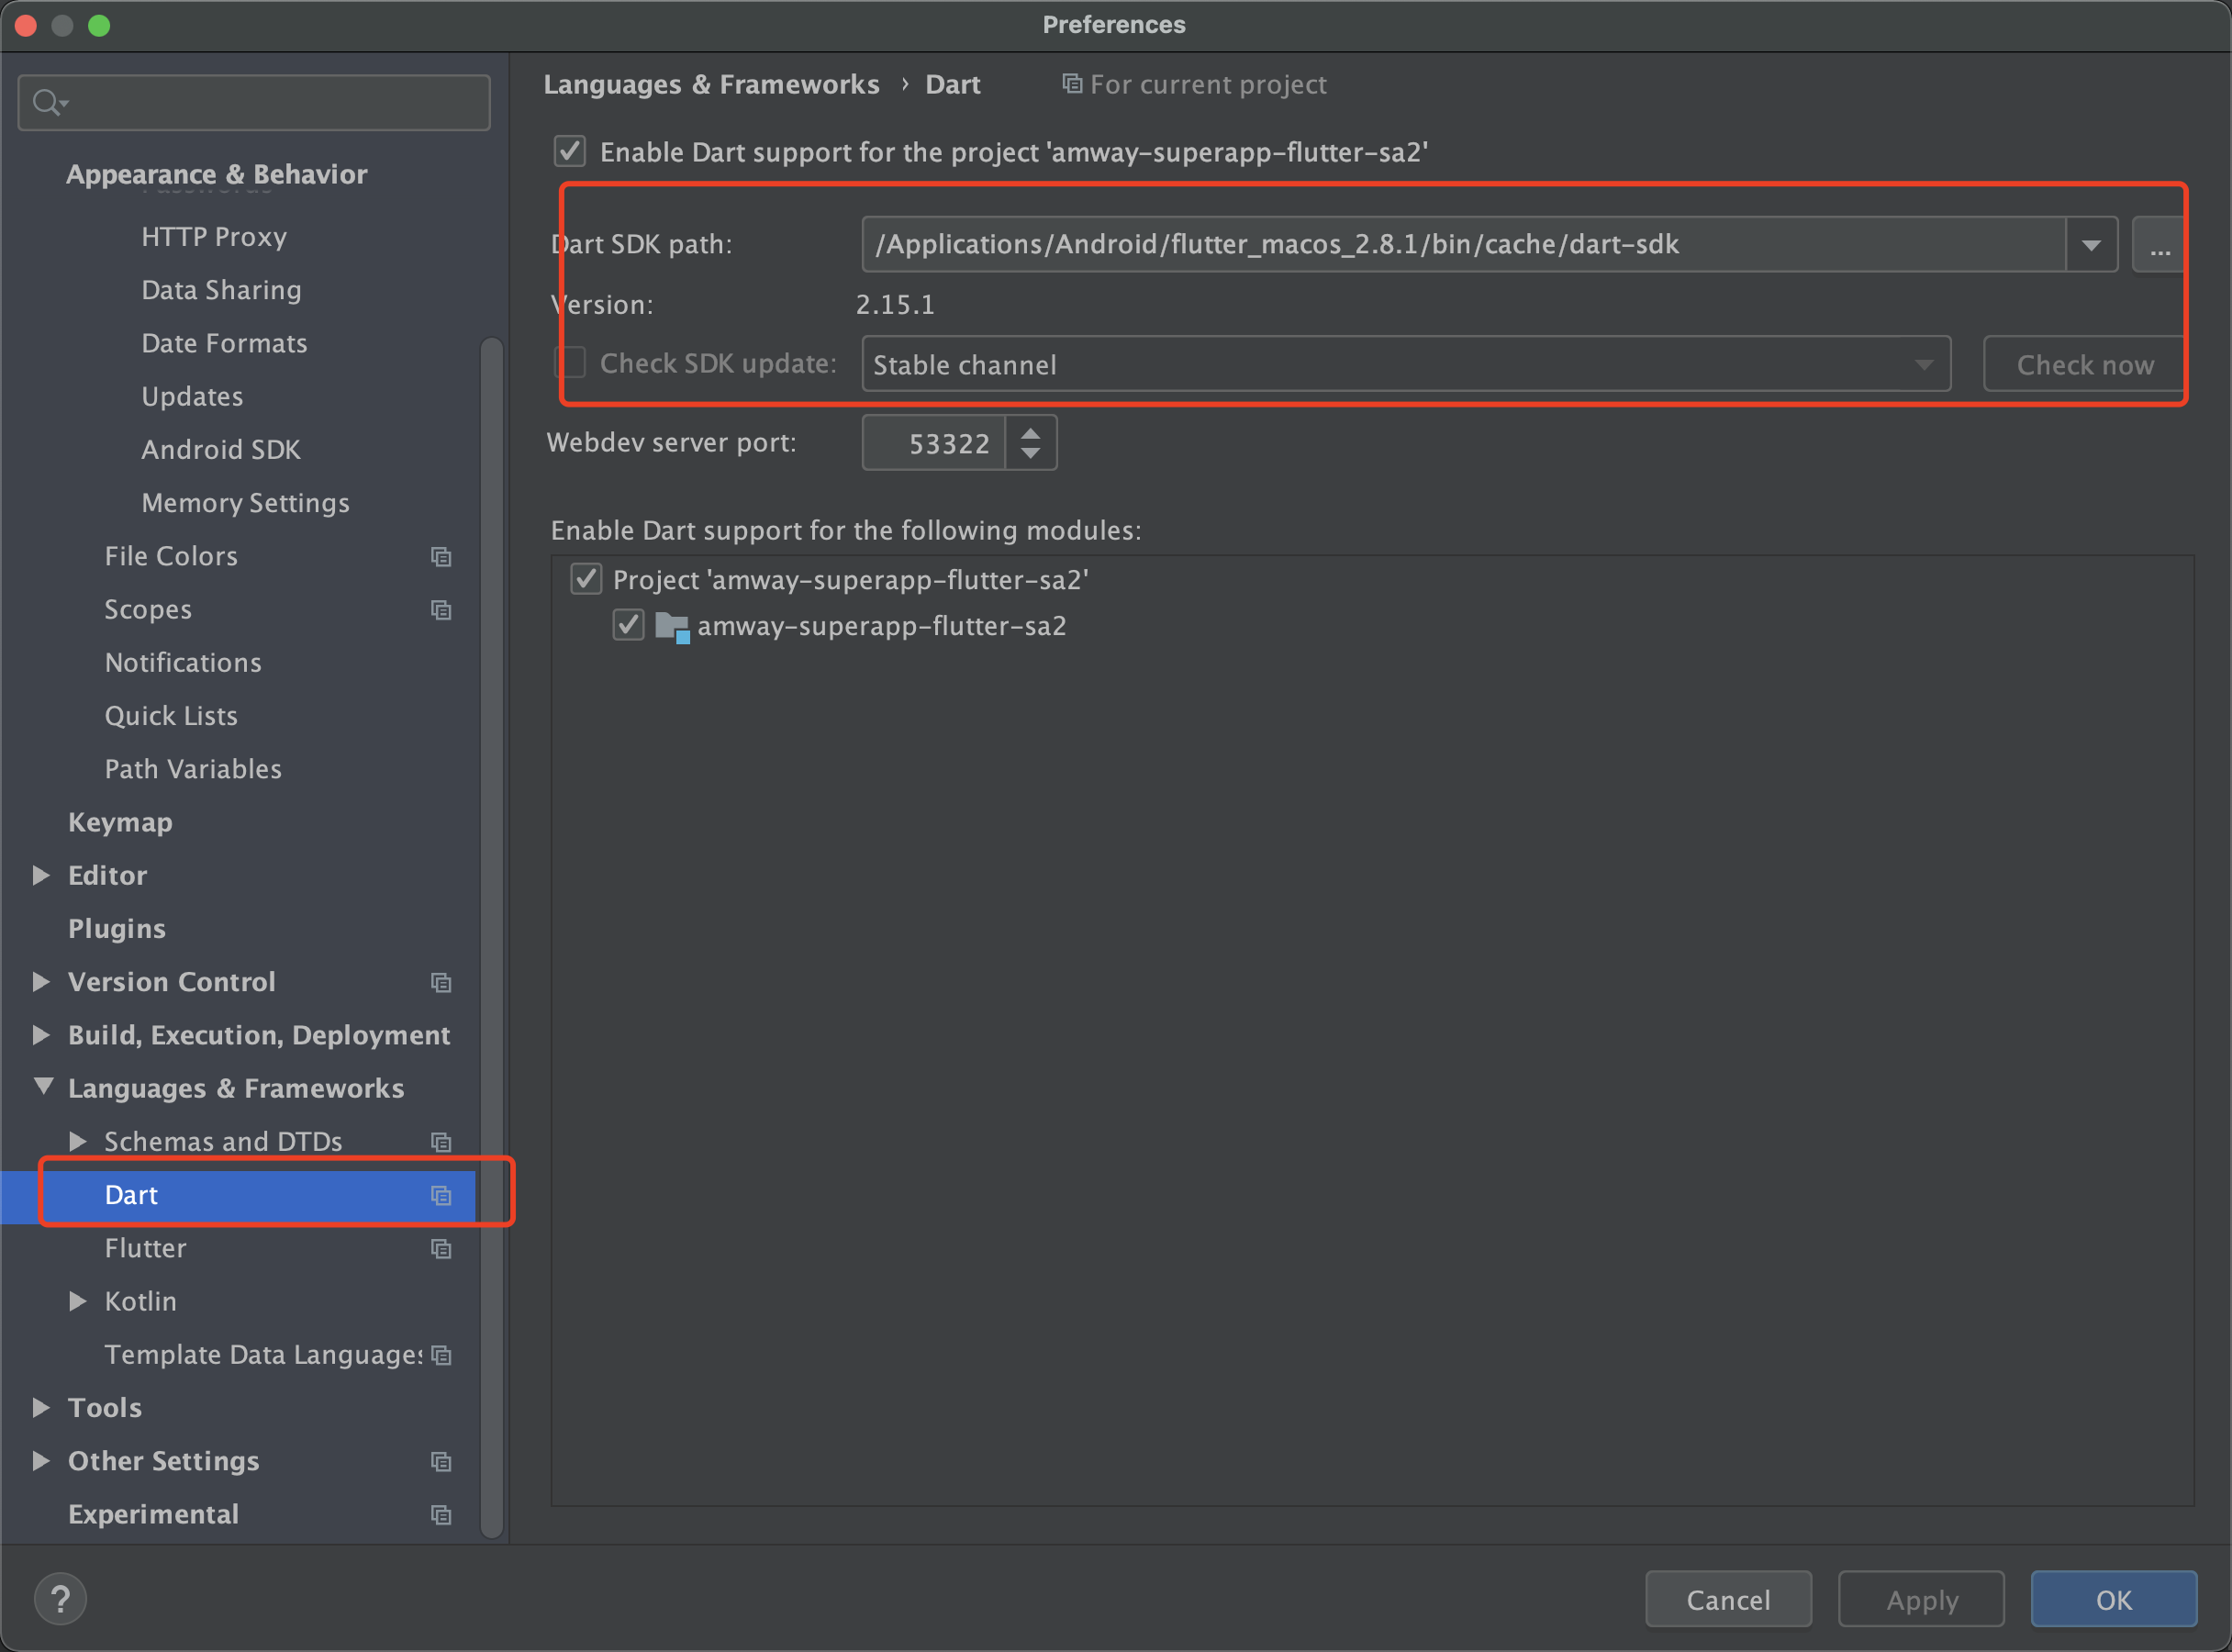Toggle the amway-superapp-flutter-sa2 module checkbox

[628, 626]
